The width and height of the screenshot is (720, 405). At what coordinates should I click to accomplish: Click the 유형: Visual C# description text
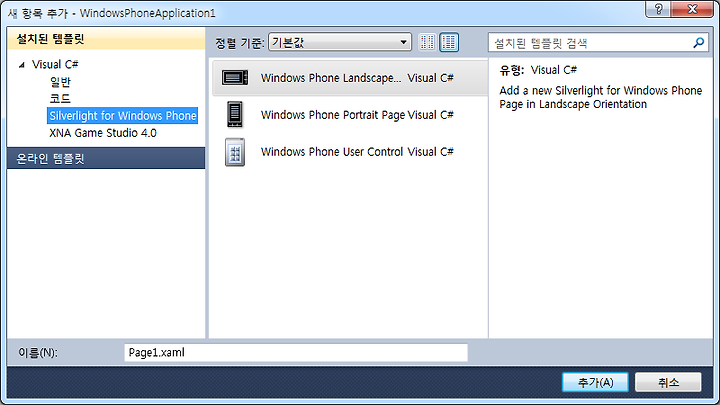pos(538,70)
